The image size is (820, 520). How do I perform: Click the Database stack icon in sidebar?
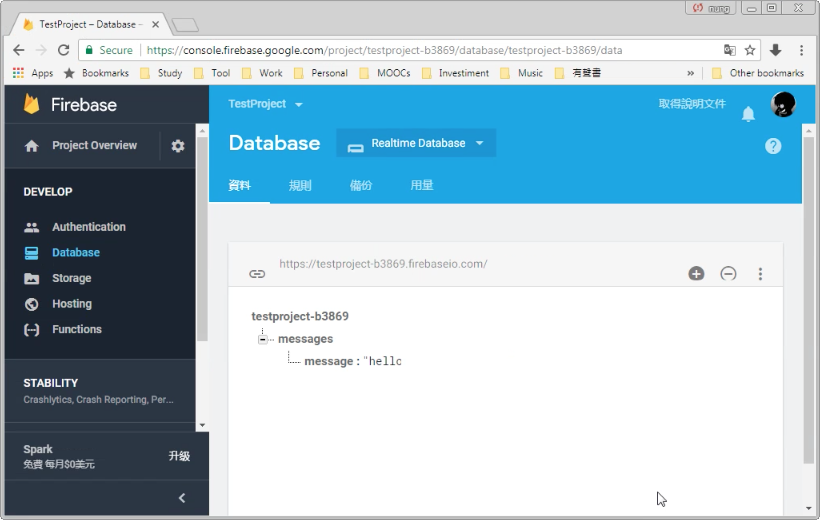(31, 253)
